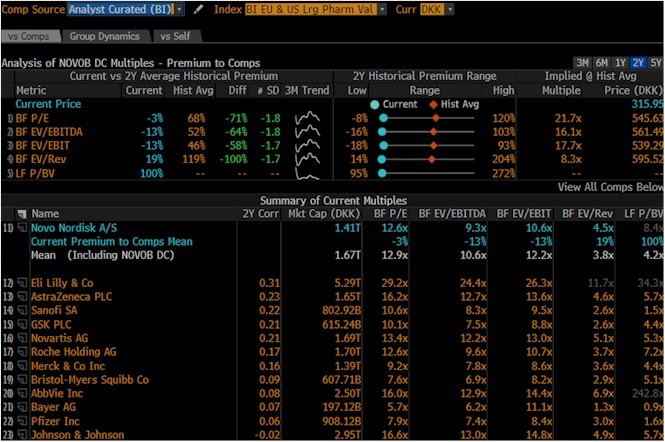Select the 1Y period button
The height and width of the screenshot is (442, 665).
pos(620,63)
